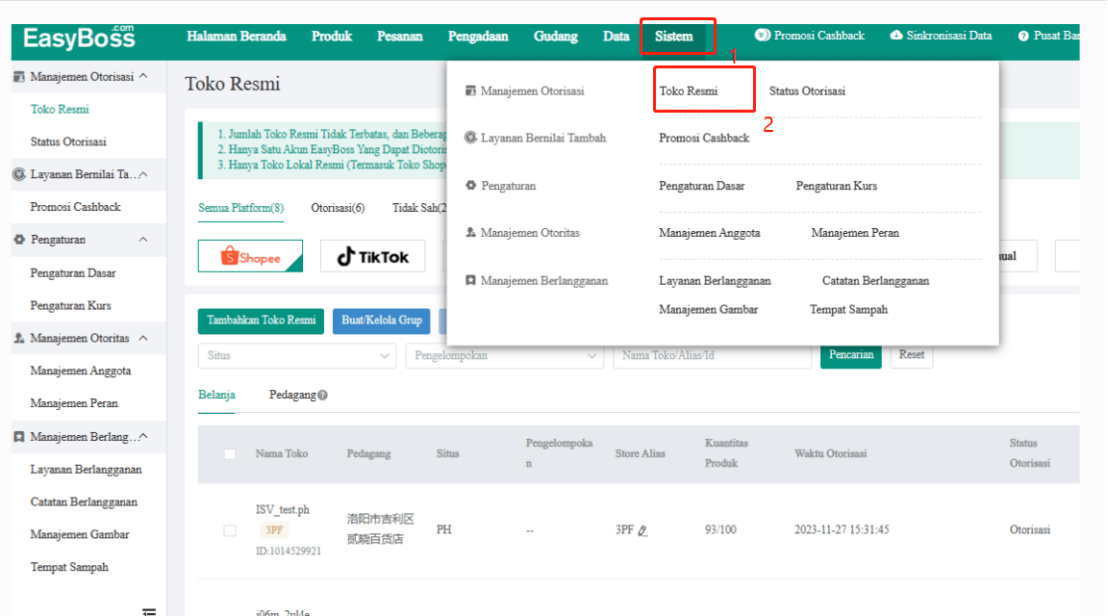Click the Pencarian search button
The height and width of the screenshot is (616, 1108).
[851, 355]
